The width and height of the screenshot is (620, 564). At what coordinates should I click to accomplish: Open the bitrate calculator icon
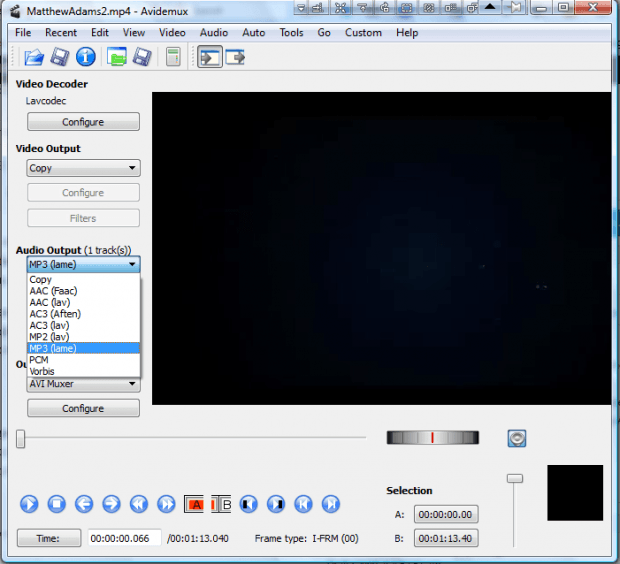(173, 57)
